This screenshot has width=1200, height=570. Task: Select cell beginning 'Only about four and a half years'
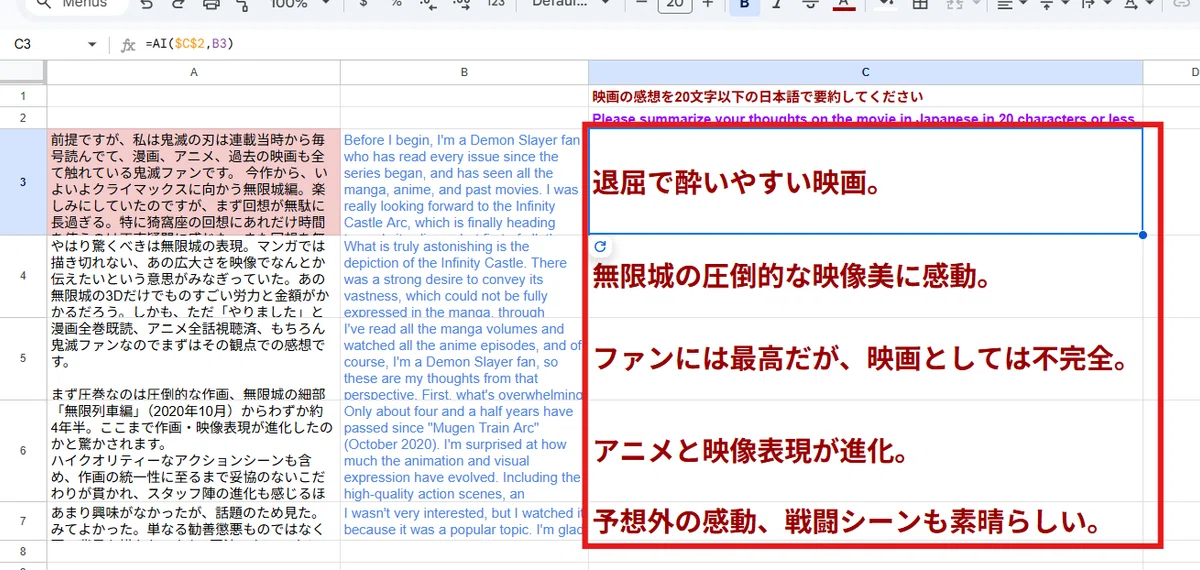464,450
